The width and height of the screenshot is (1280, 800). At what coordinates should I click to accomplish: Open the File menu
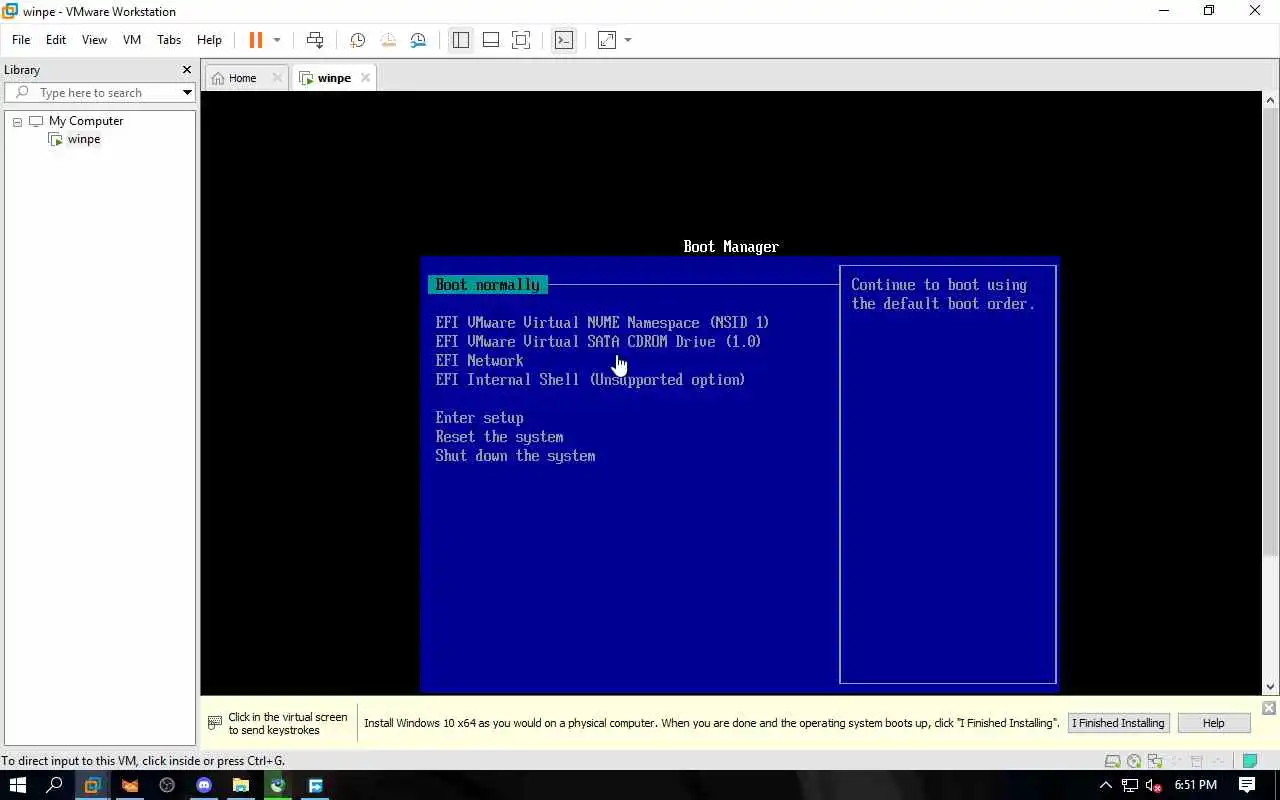(x=21, y=40)
